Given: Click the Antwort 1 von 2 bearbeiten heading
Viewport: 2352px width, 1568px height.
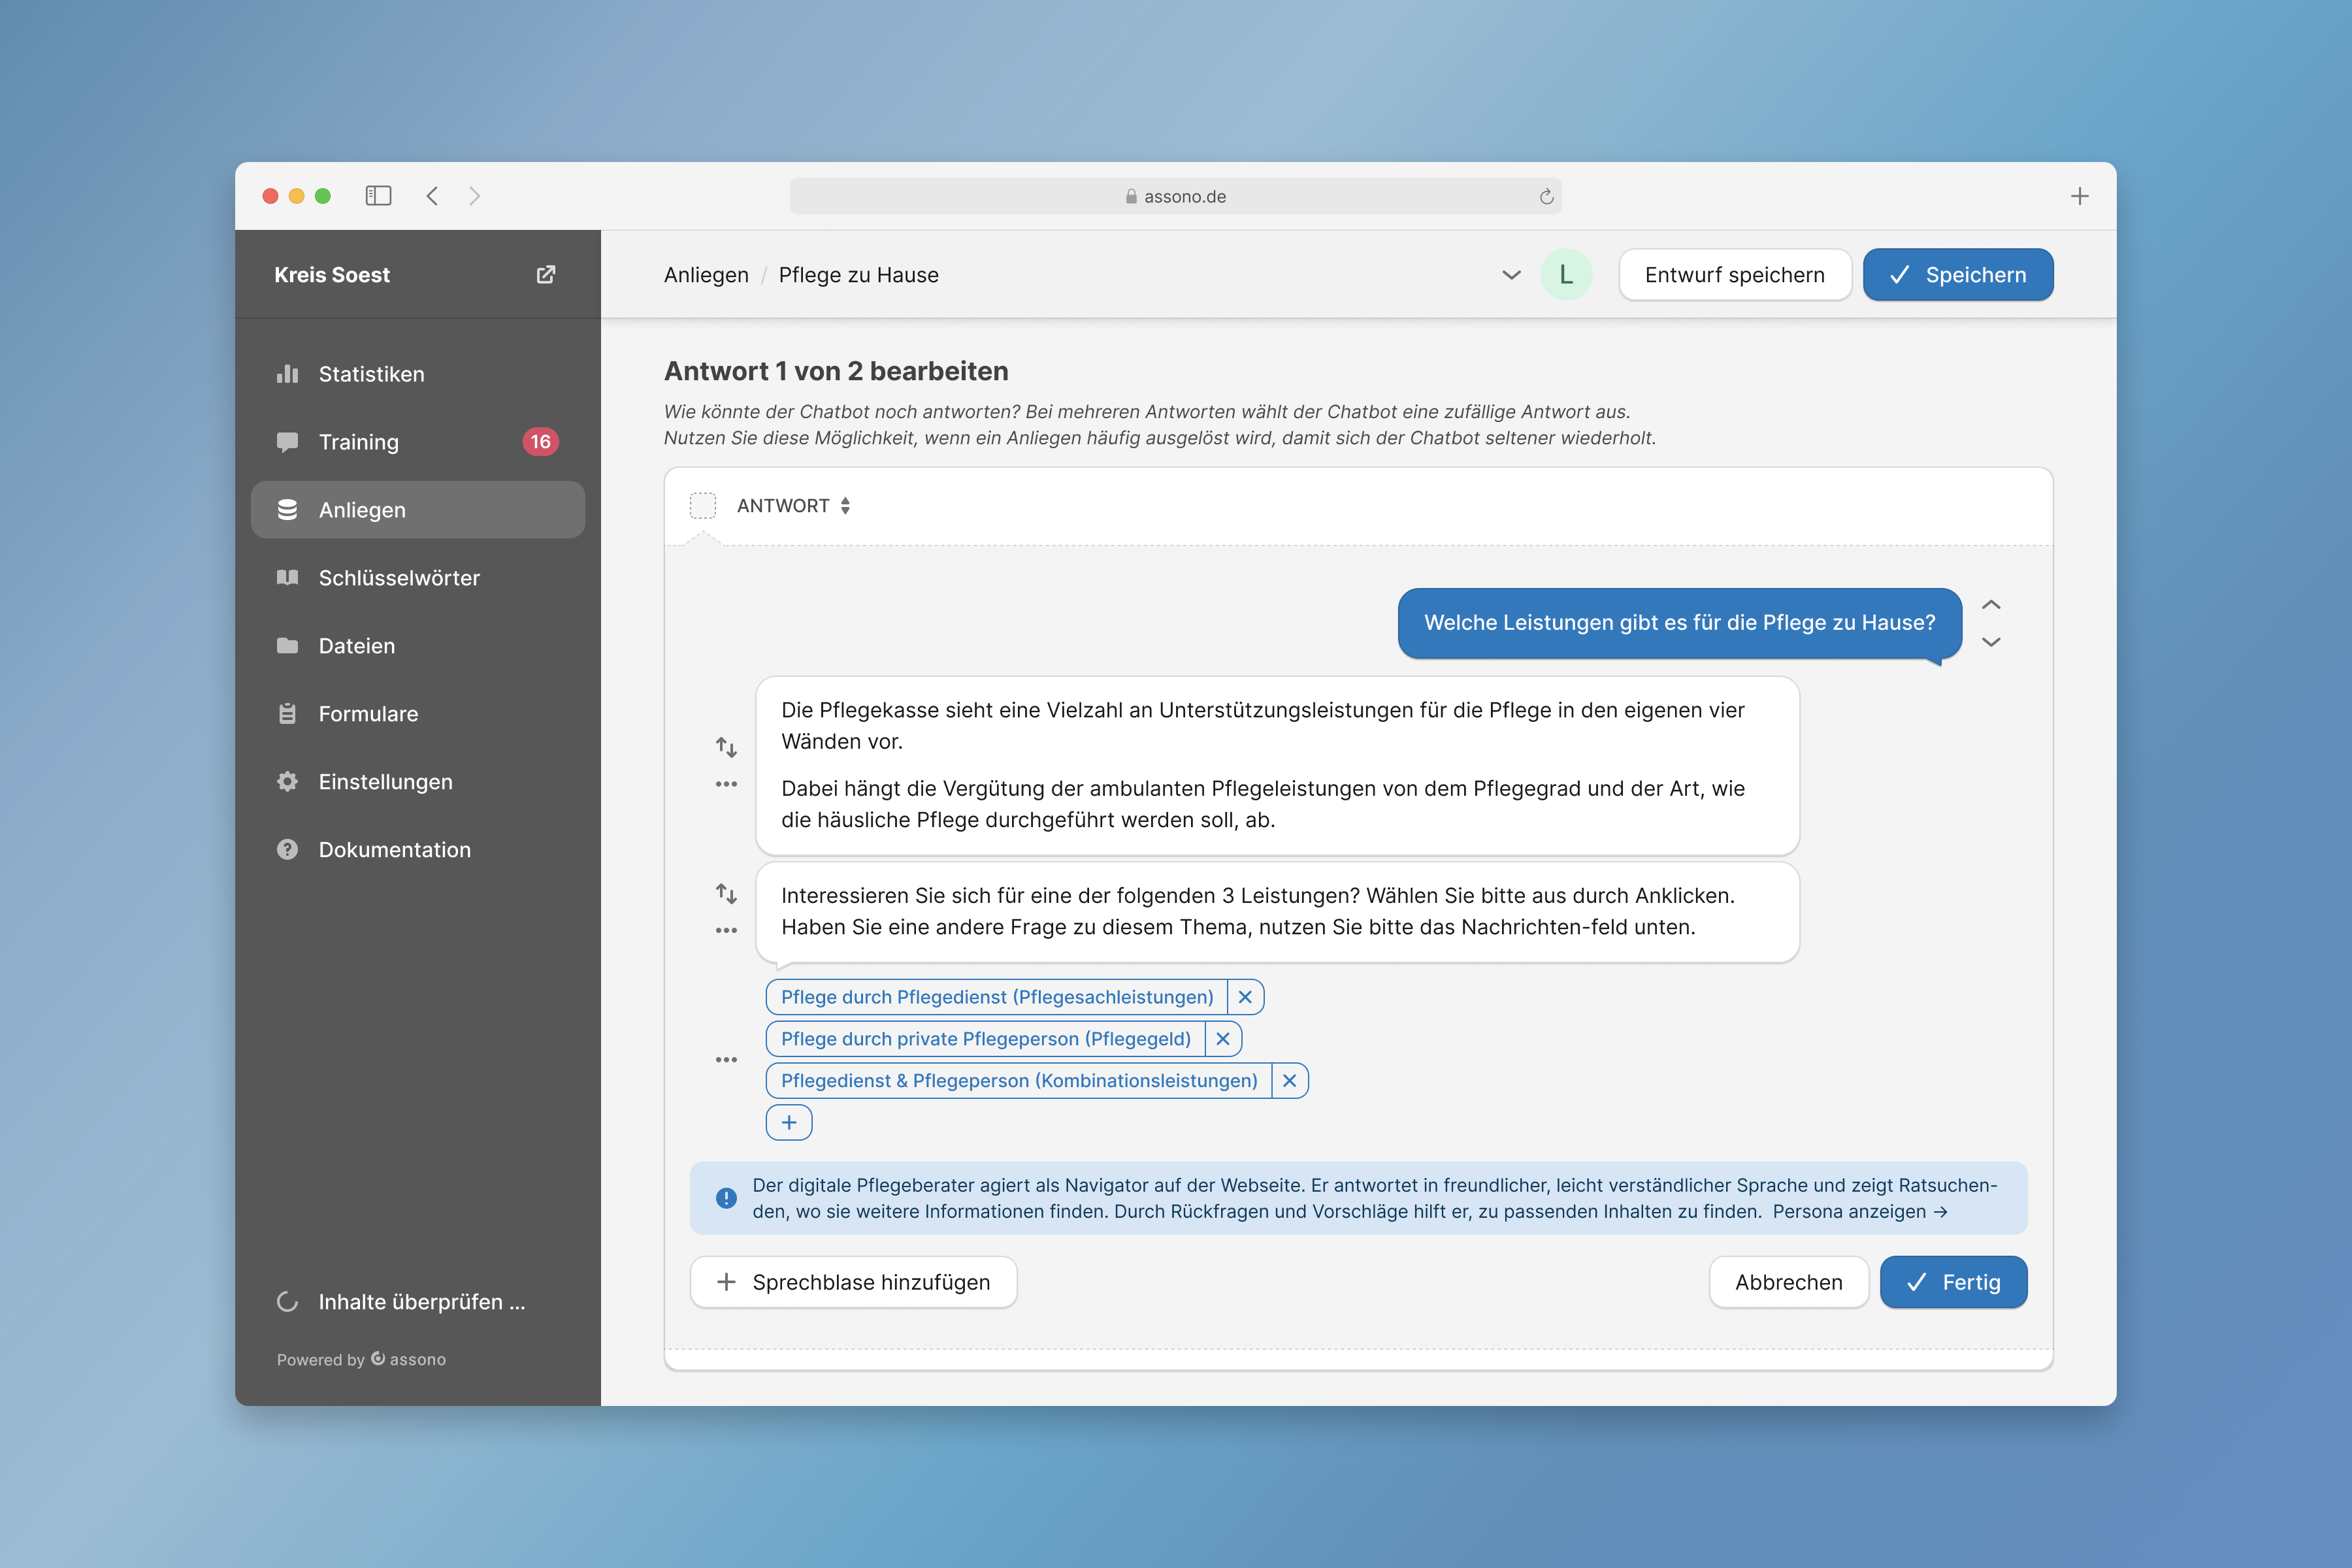Looking at the screenshot, I should coord(836,371).
